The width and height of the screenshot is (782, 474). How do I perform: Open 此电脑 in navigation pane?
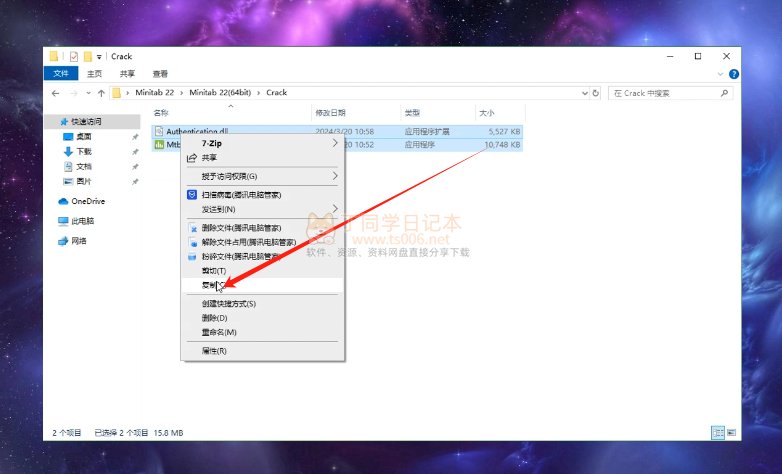pos(82,221)
